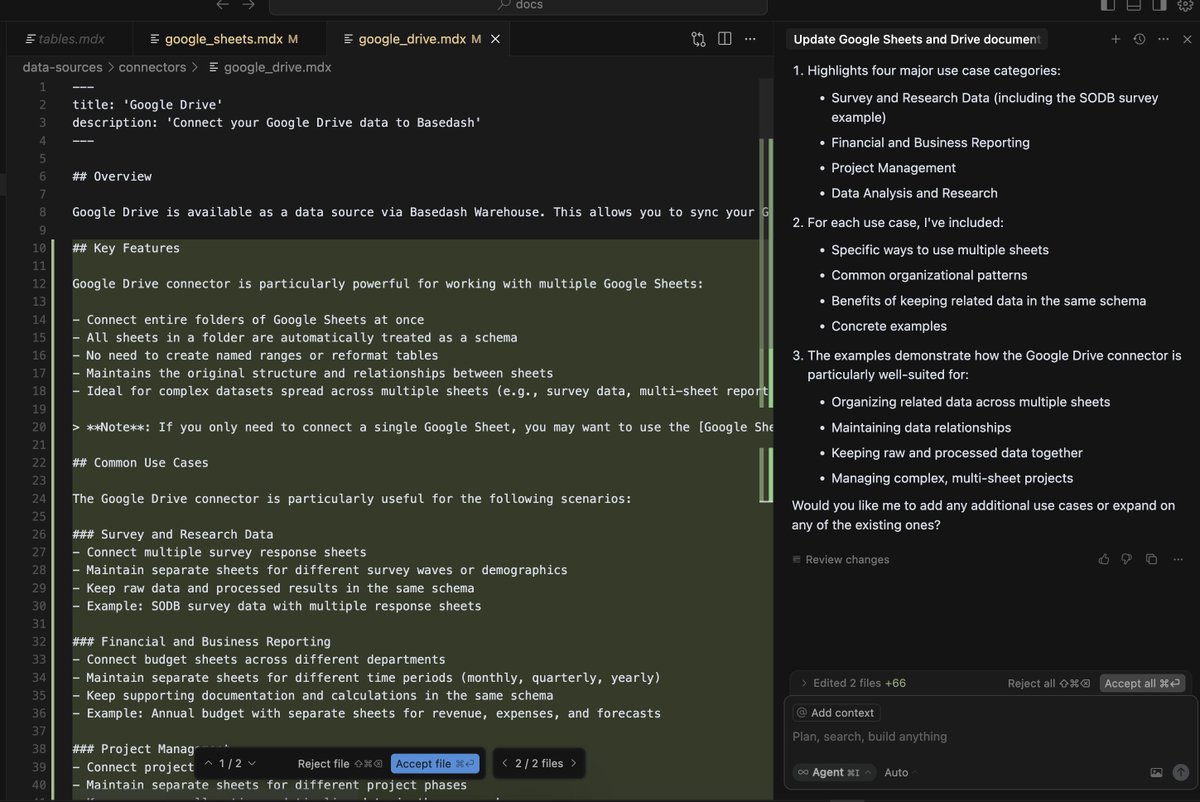Open response more options ellipsis
This screenshot has width=1200, height=802.
pyautogui.click(x=1177, y=559)
